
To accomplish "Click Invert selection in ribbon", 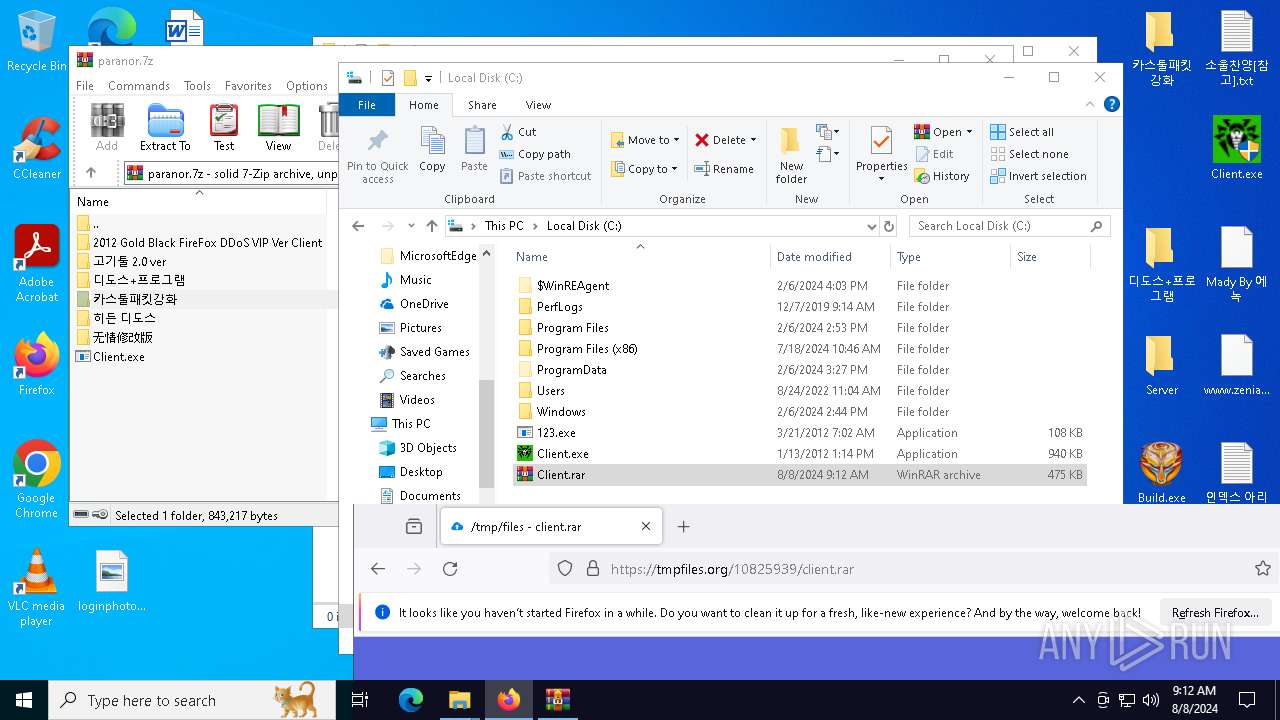I will pyautogui.click(x=1038, y=176).
